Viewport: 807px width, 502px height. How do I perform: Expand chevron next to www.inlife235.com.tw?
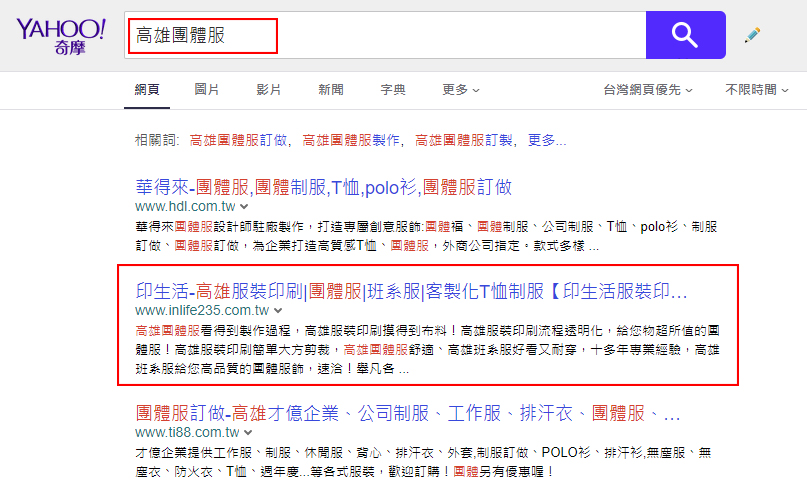(278, 311)
